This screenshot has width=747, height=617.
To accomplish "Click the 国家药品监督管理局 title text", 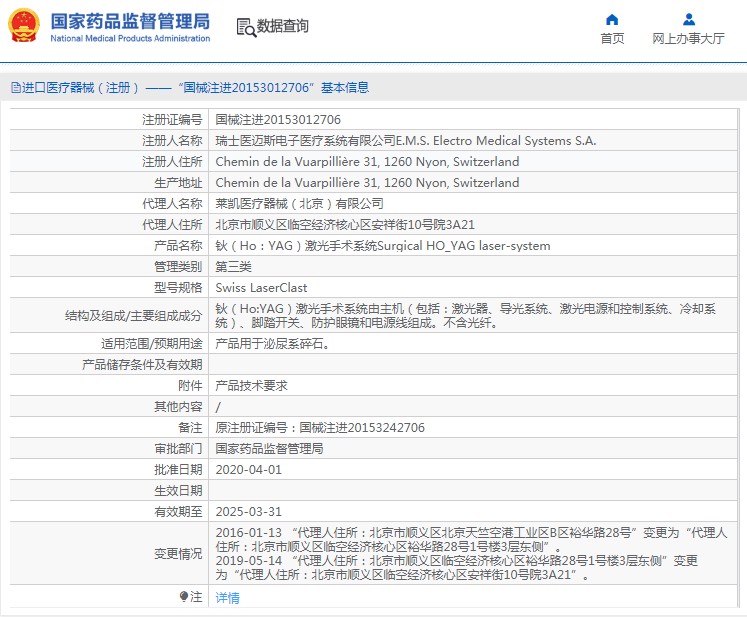I will coord(130,20).
